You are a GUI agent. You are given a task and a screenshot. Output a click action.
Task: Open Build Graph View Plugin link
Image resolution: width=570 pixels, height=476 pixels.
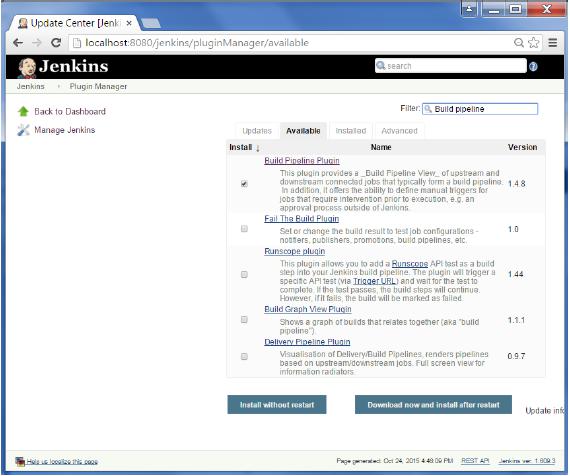pyautogui.click(x=308, y=309)
